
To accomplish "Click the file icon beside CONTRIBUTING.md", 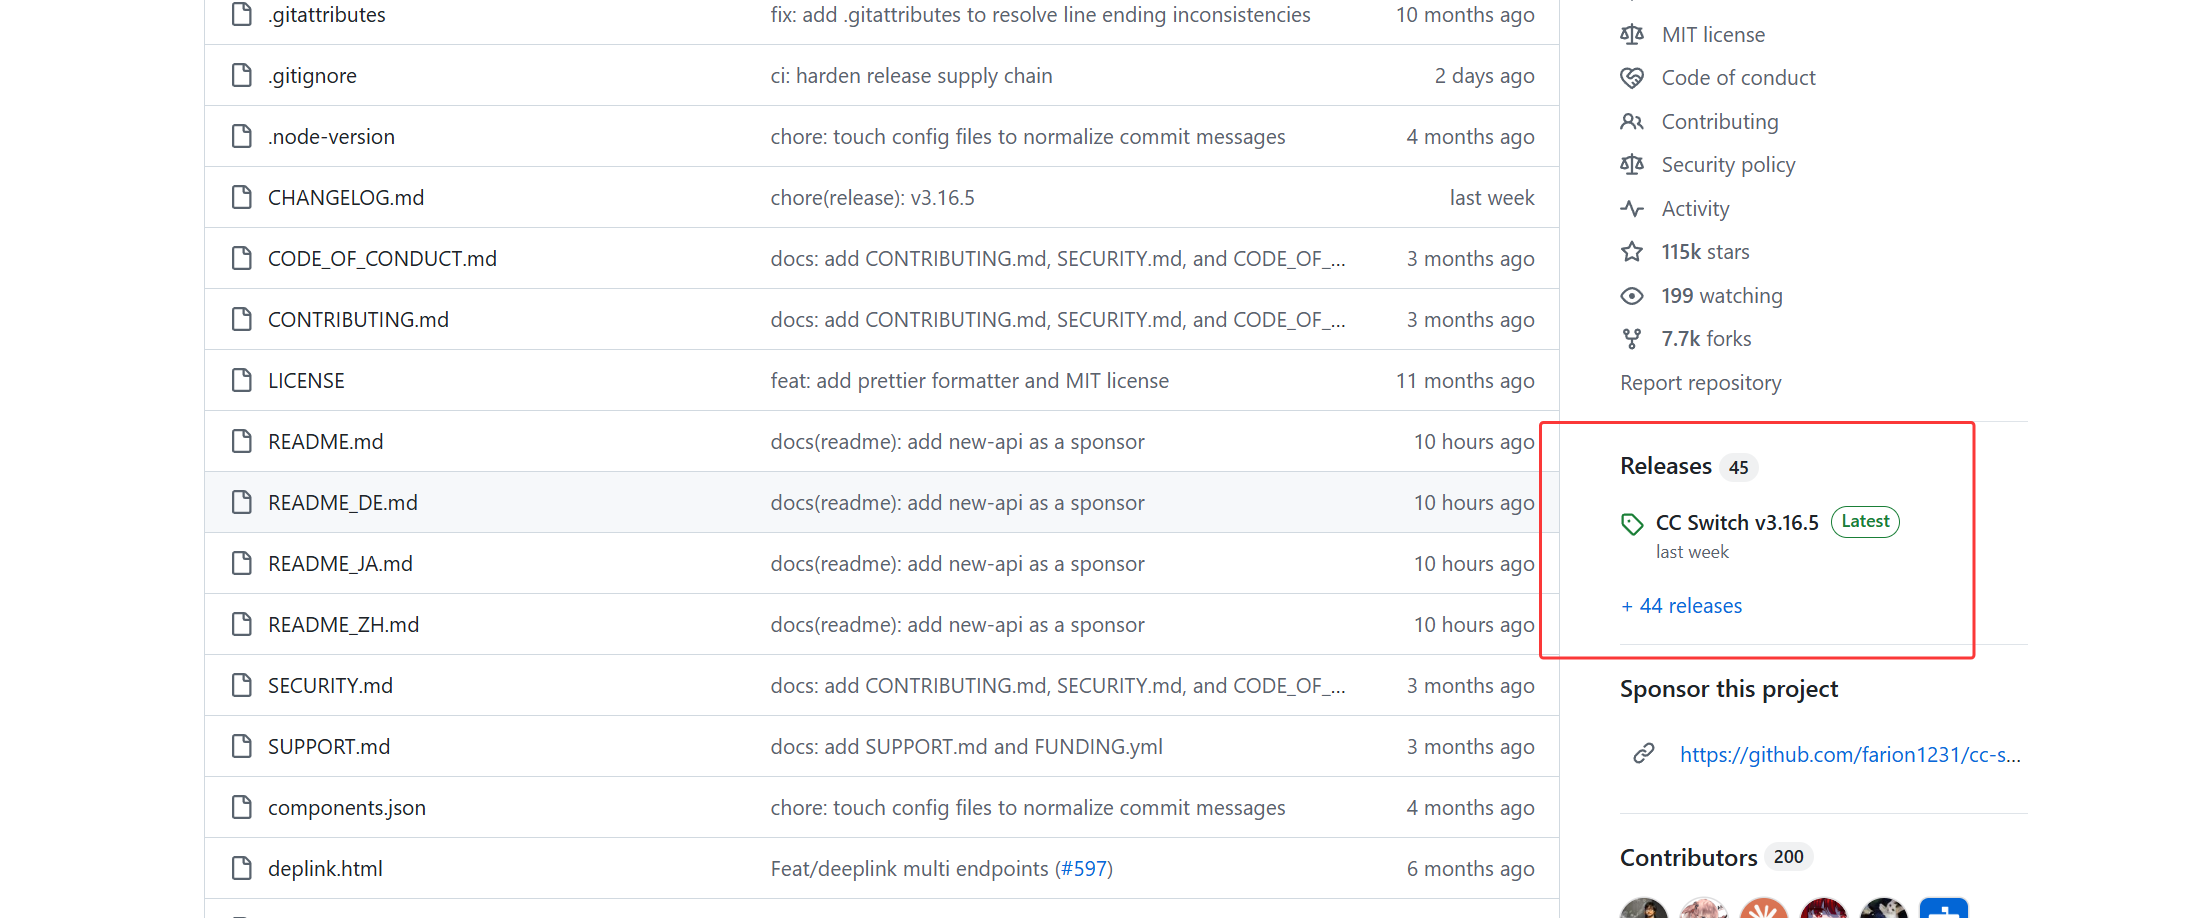I will (x=241, y=319).
